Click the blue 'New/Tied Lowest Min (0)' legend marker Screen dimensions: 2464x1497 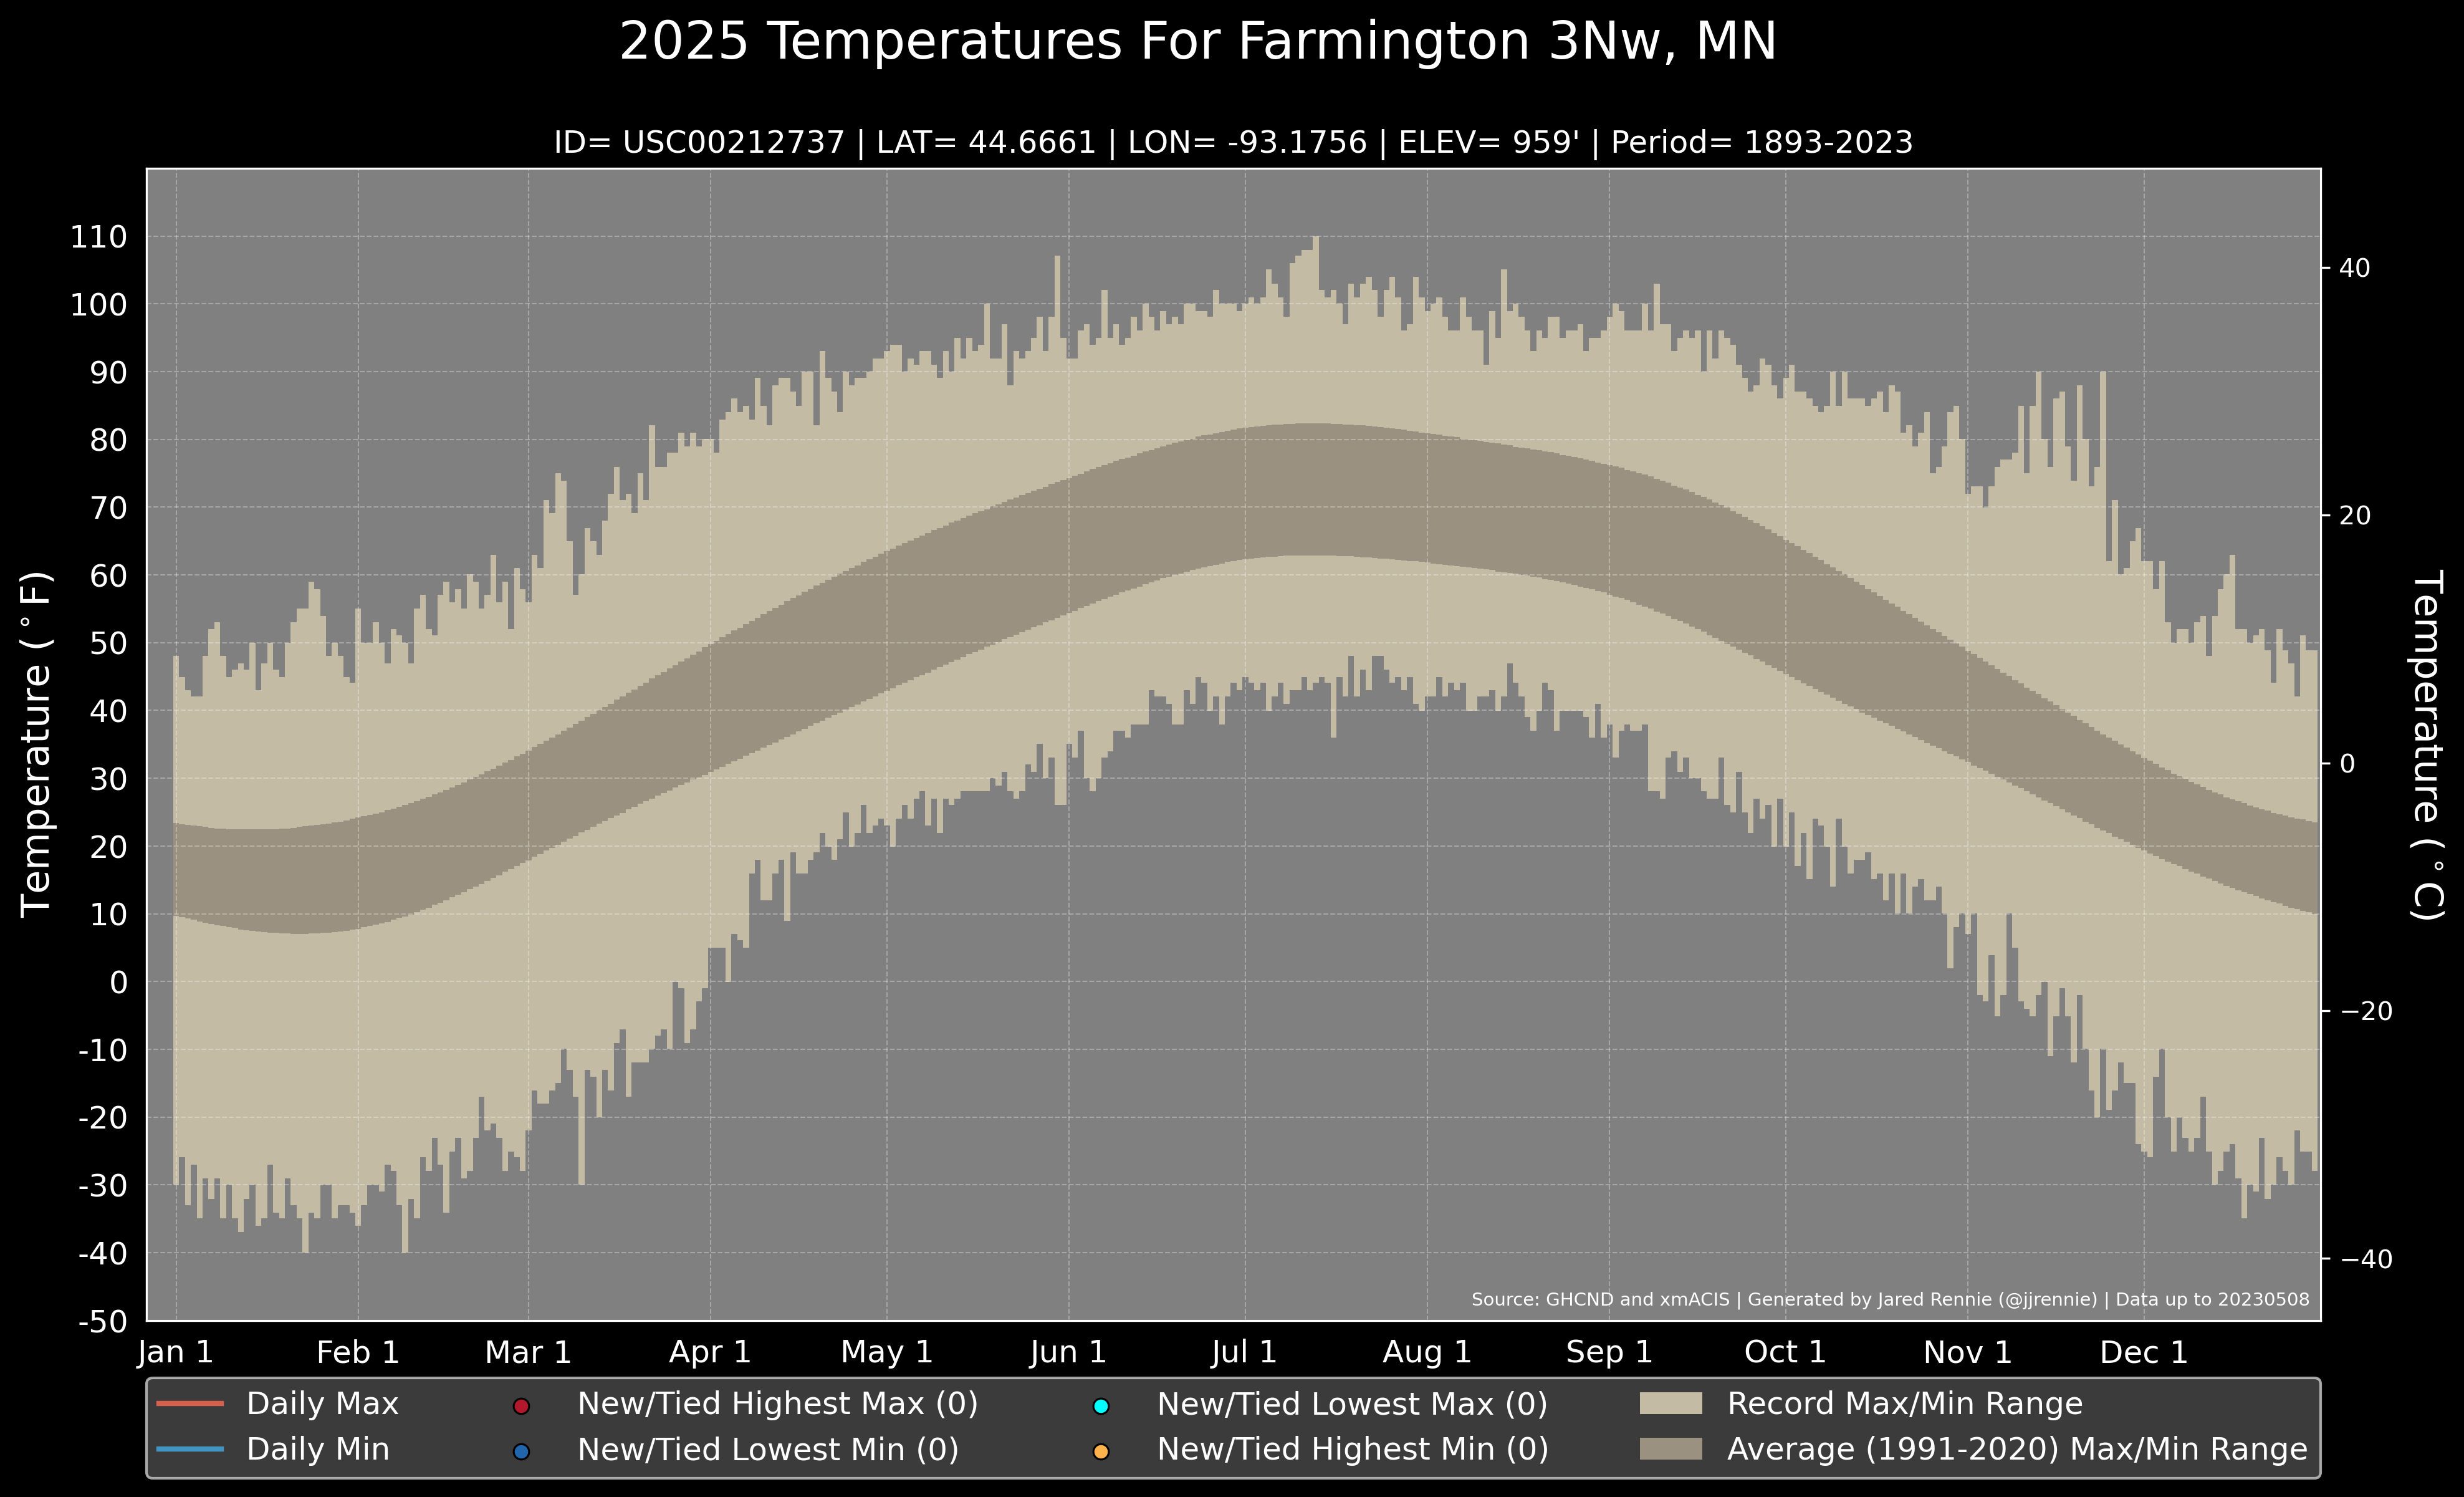[521, 1451]
